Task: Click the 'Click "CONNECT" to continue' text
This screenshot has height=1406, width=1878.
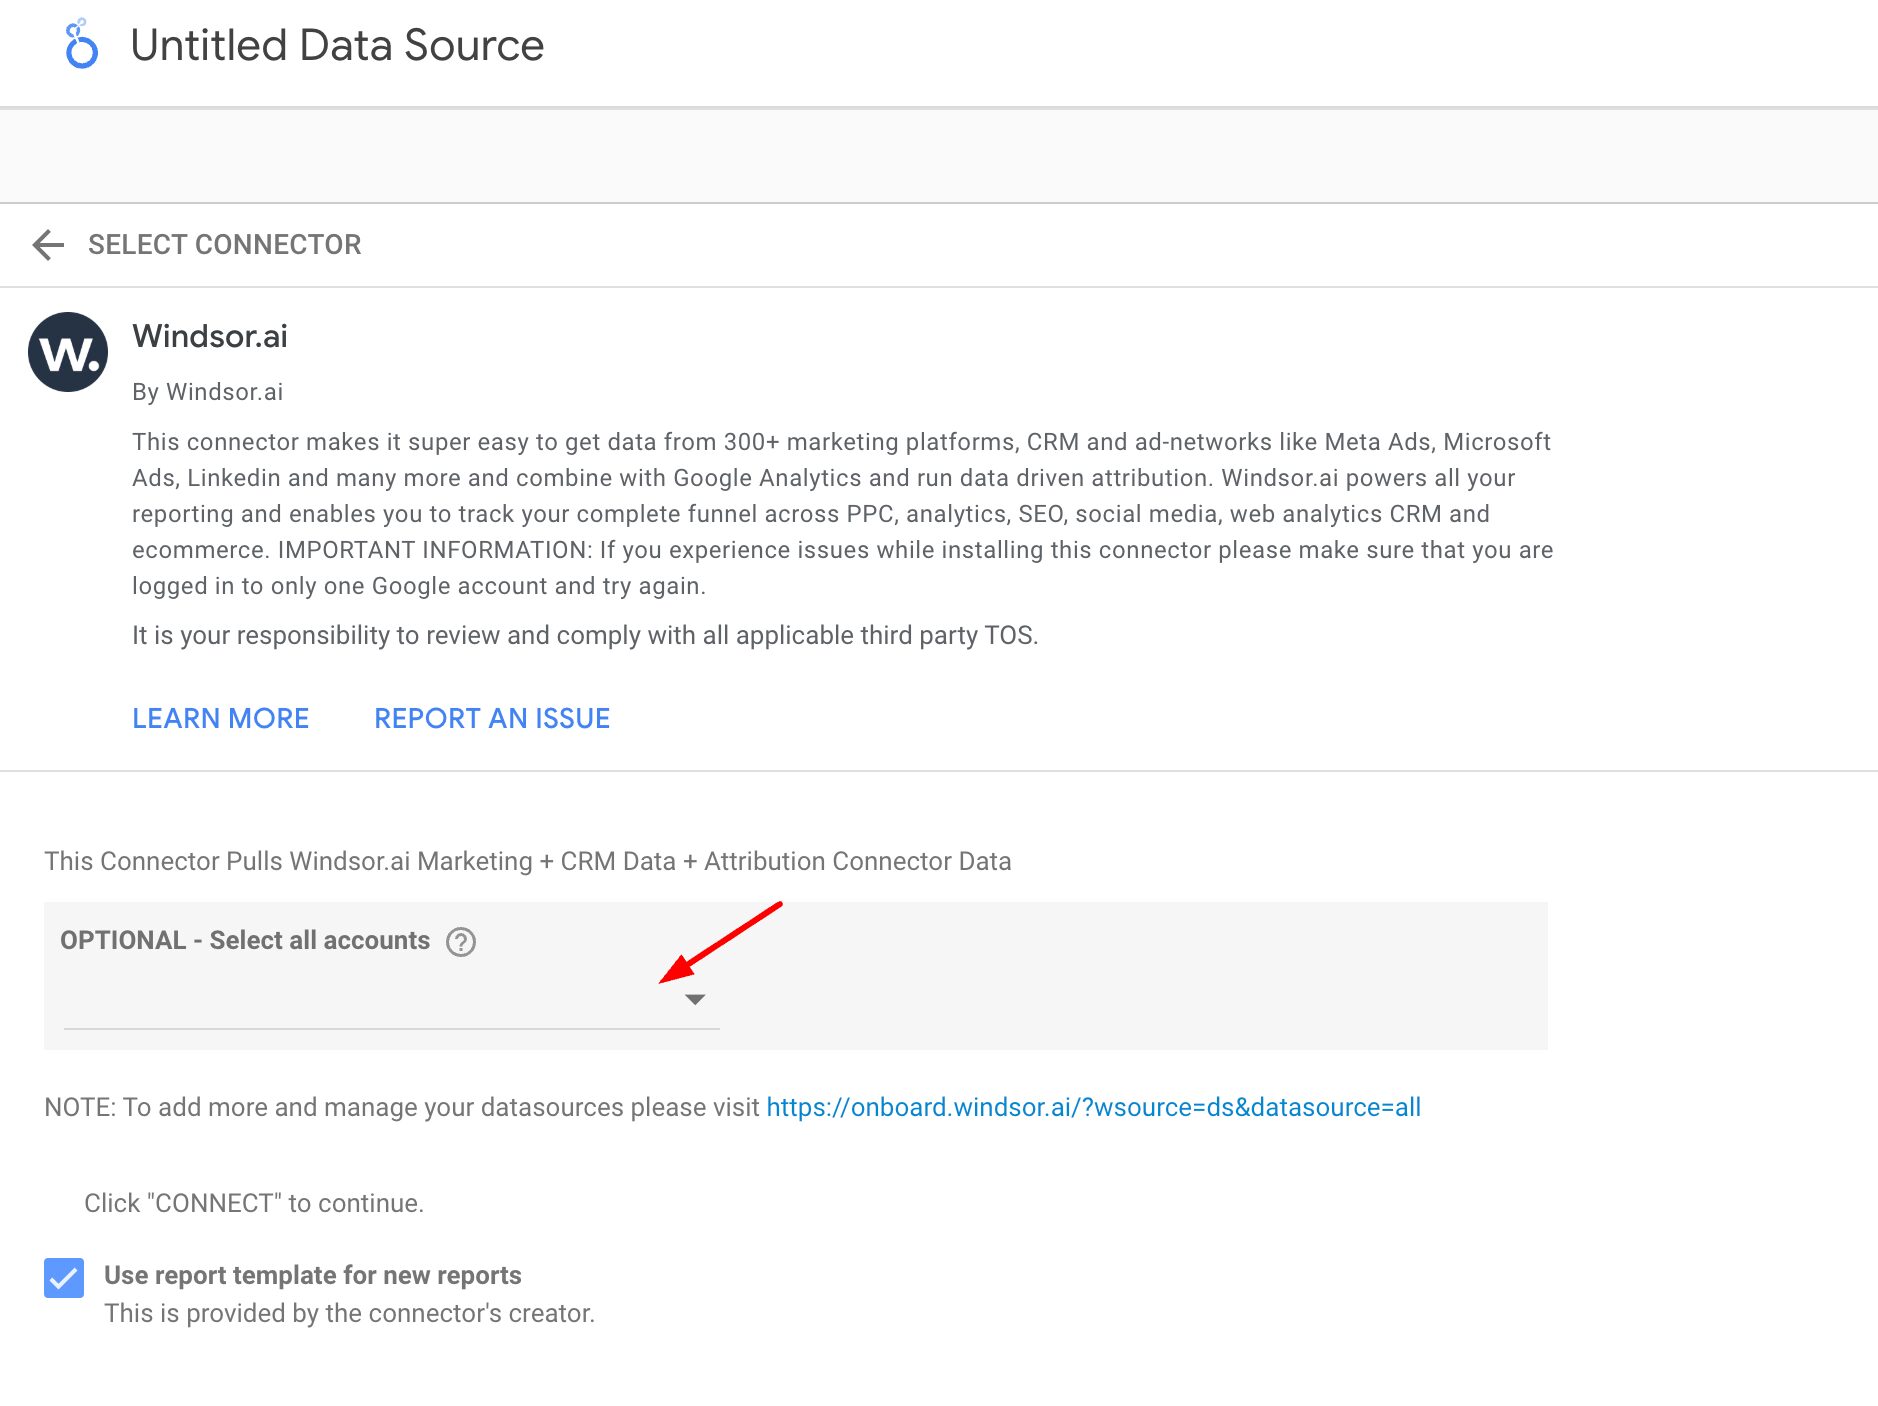Action: point(254,1203)
